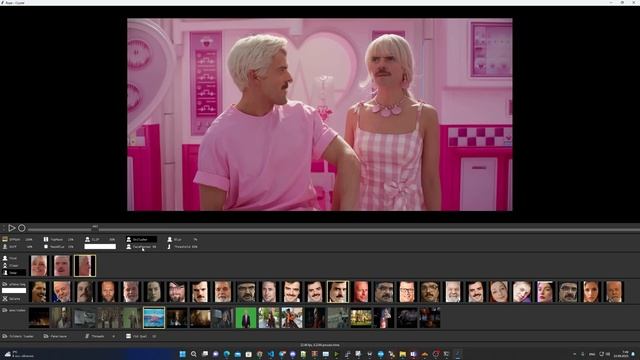
Task: Toggle the Blur option
Action: coord(182,239)
